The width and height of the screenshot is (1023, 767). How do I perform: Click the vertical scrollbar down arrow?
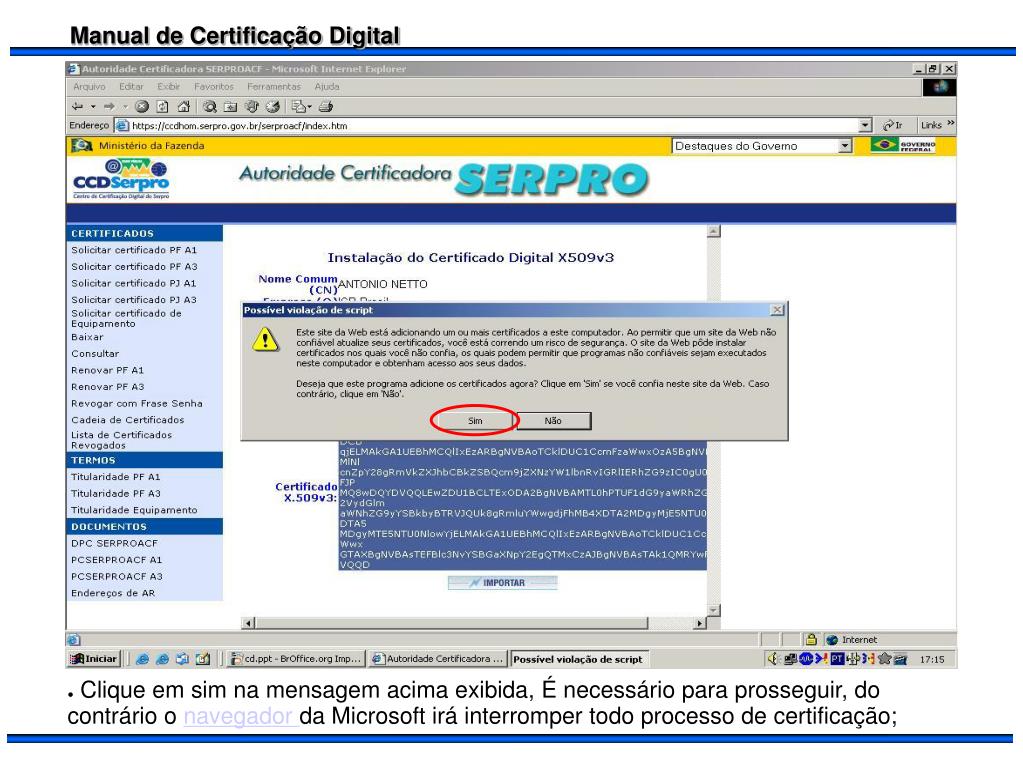[x=714, y=610]
